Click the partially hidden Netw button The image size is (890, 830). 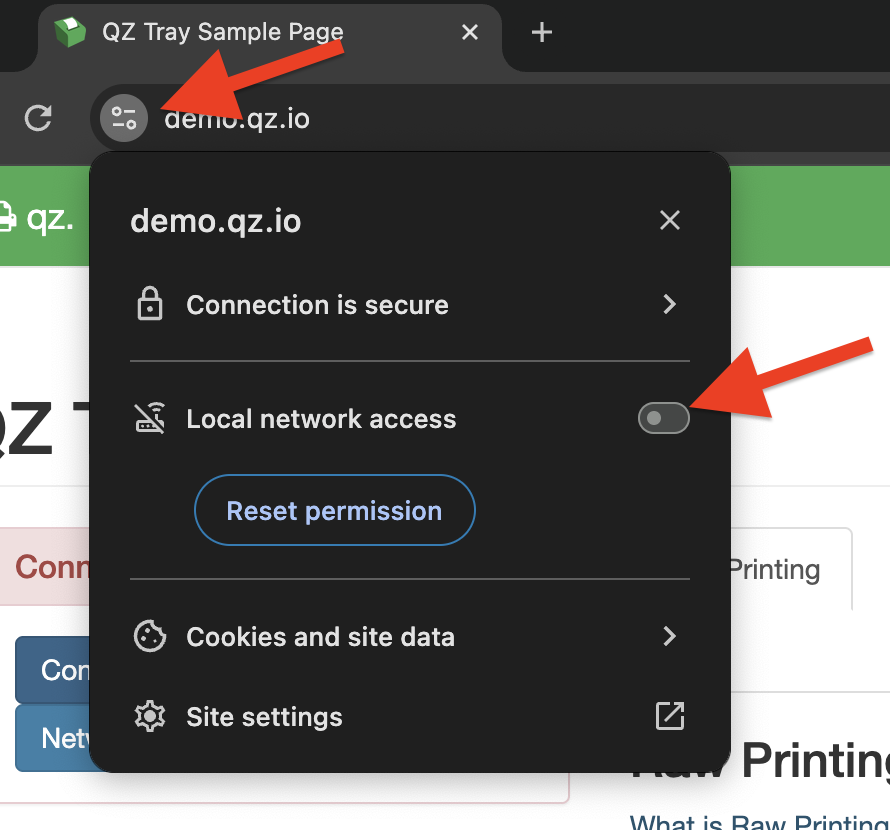[54, 739]
